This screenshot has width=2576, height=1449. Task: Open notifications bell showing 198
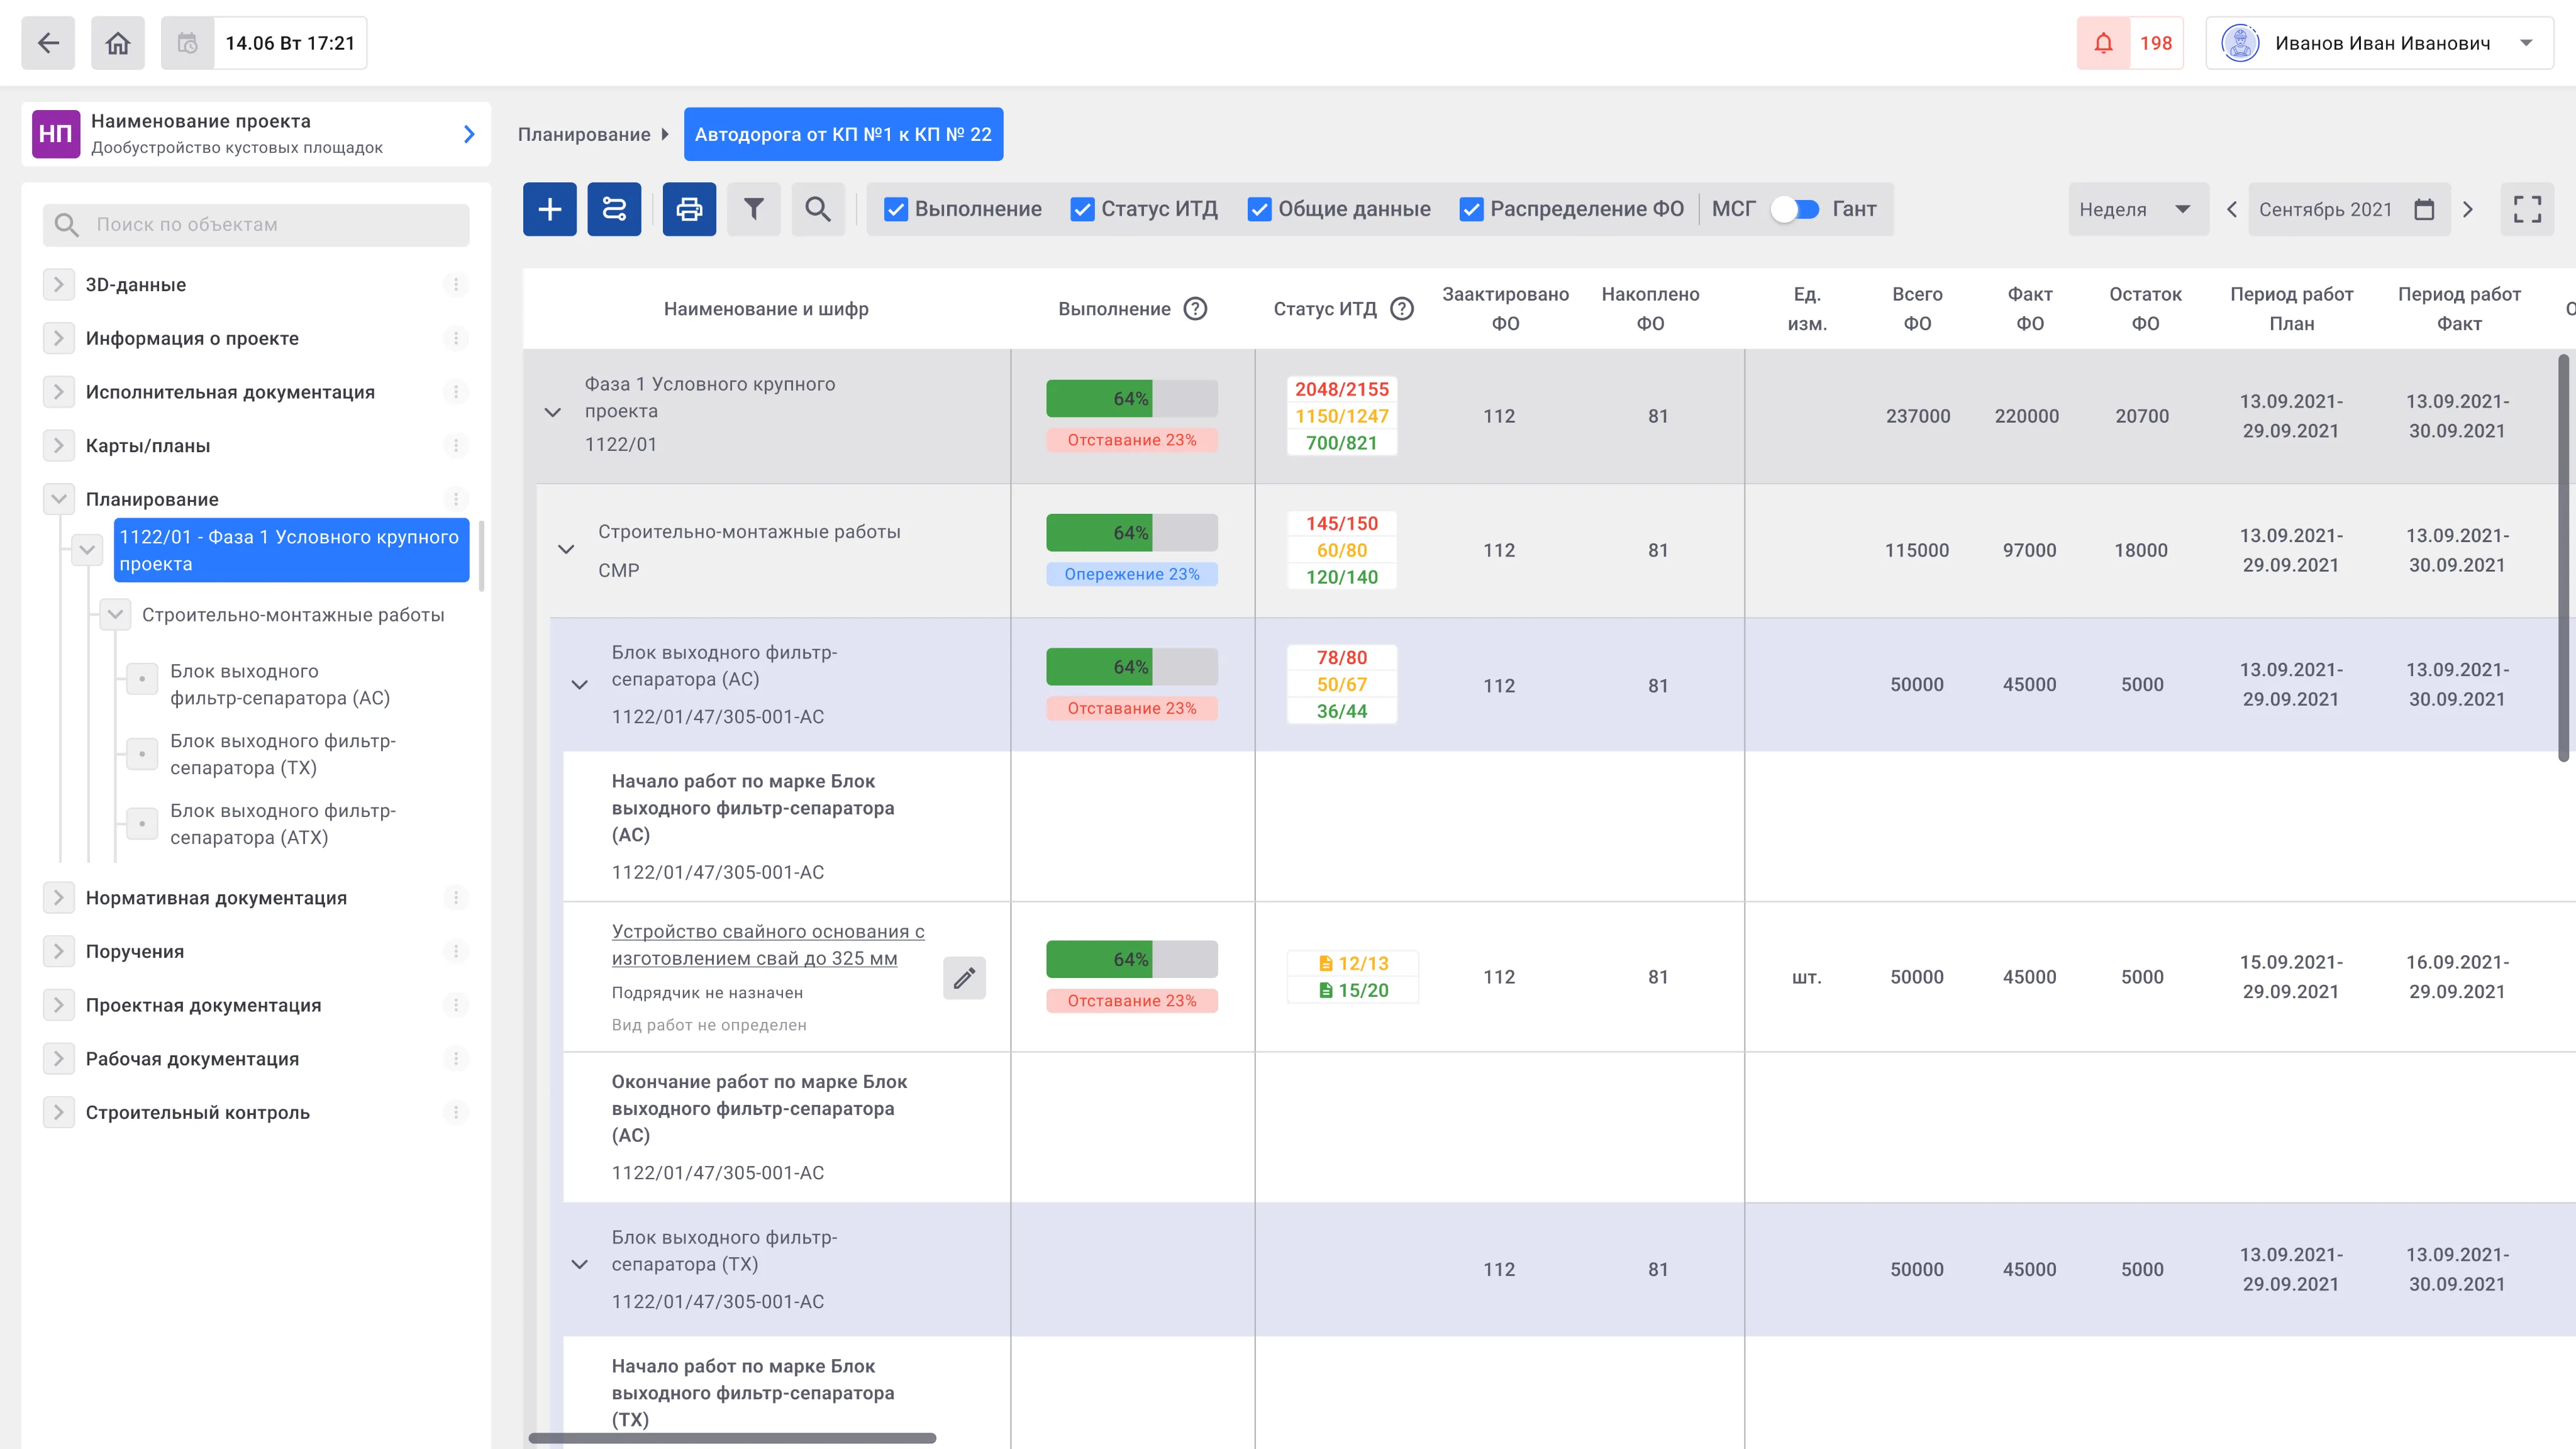click(x=2130, y=43)
